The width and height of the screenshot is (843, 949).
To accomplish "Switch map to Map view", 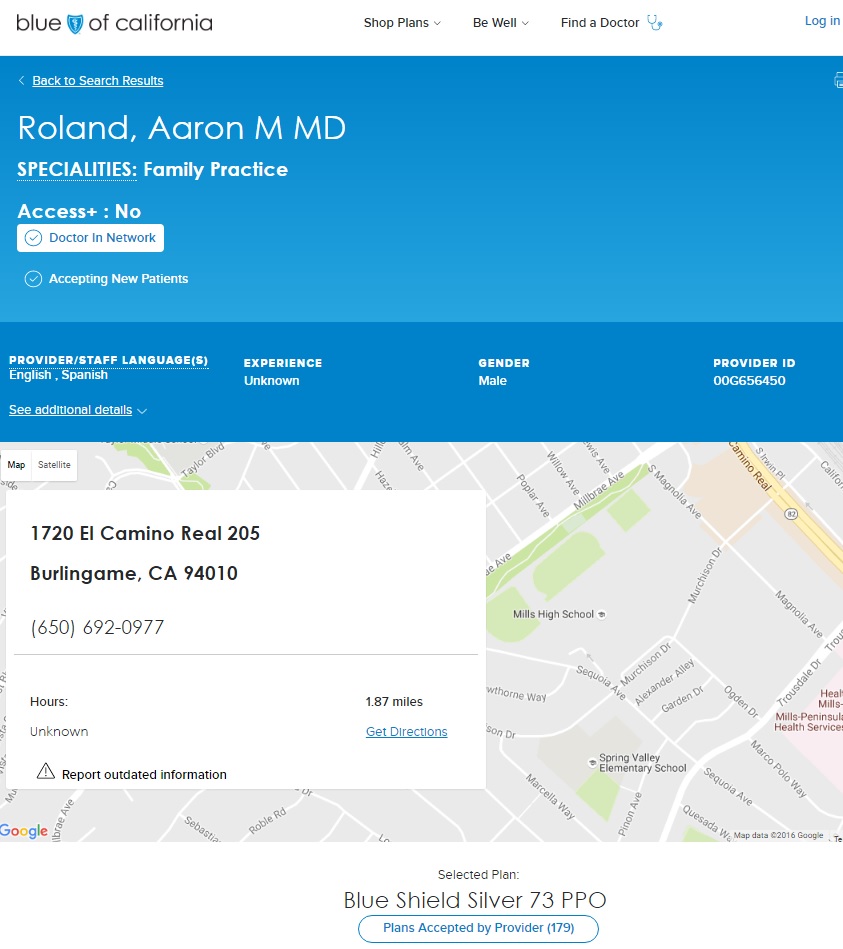I will coord(16,465).
